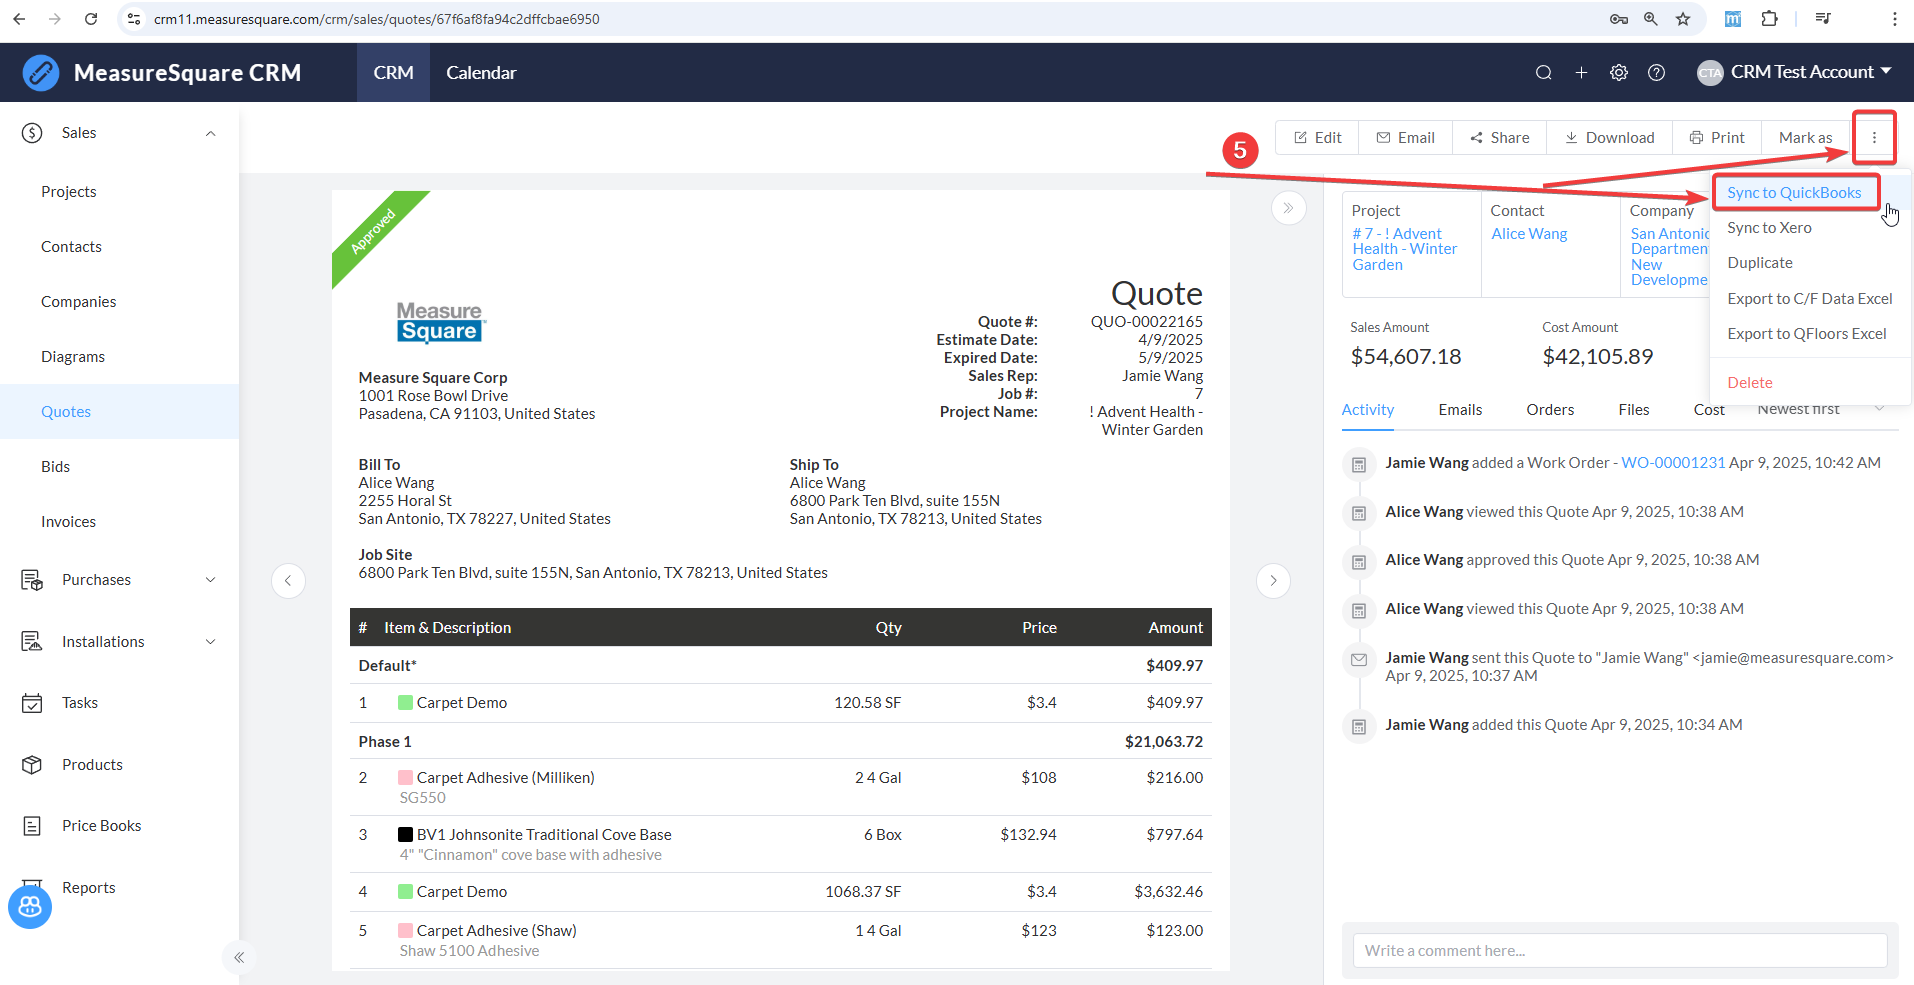Click the Share button
This screenshot has width=1914, height=985.
coord(1499,138)
